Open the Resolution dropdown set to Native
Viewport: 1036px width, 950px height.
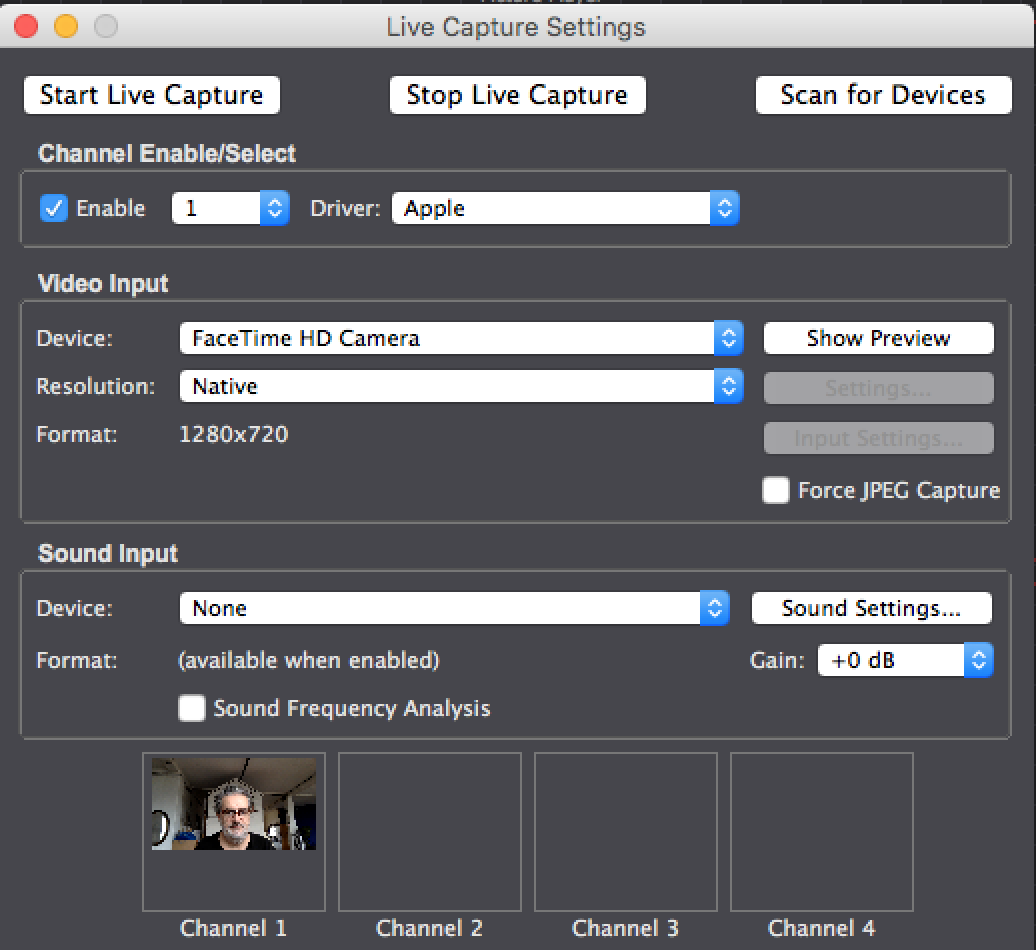tap(461, 386)
